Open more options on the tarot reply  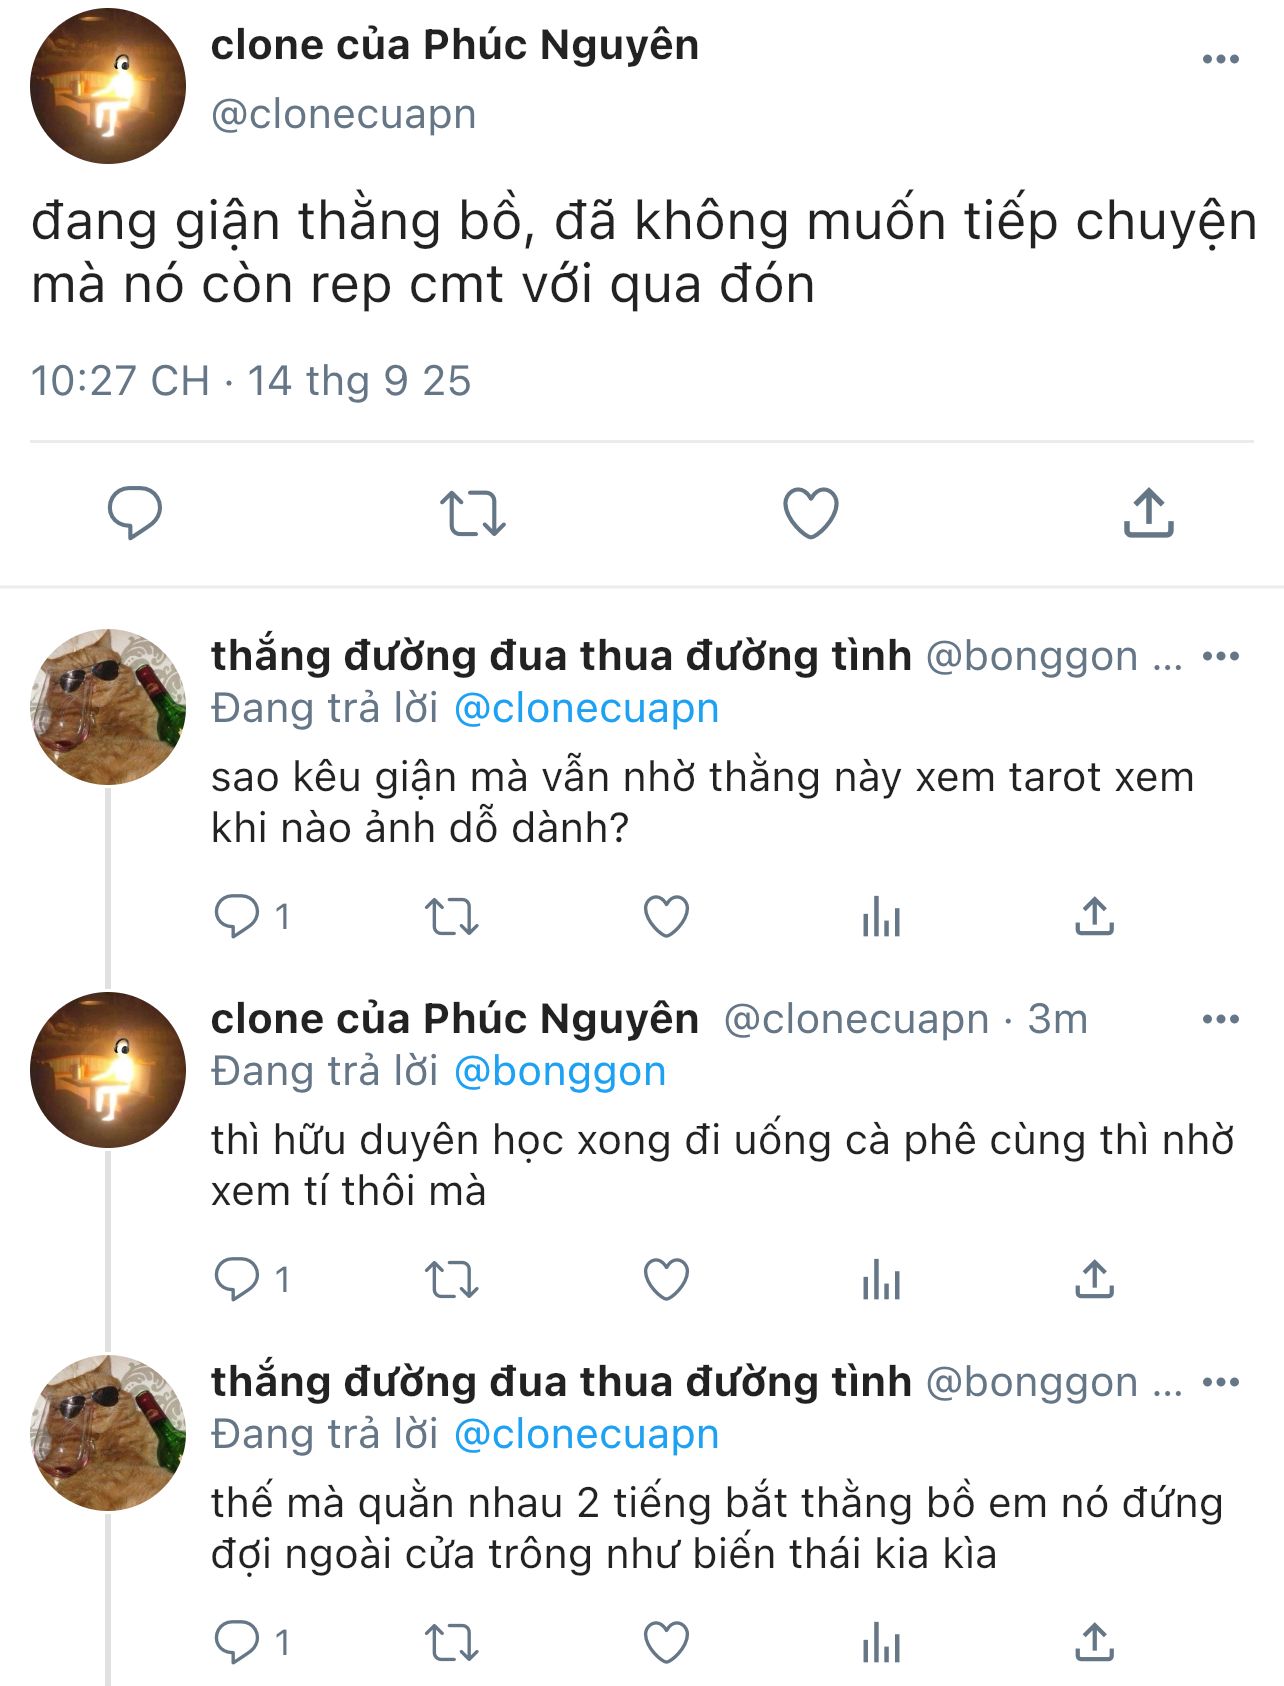pos(1220,657)
